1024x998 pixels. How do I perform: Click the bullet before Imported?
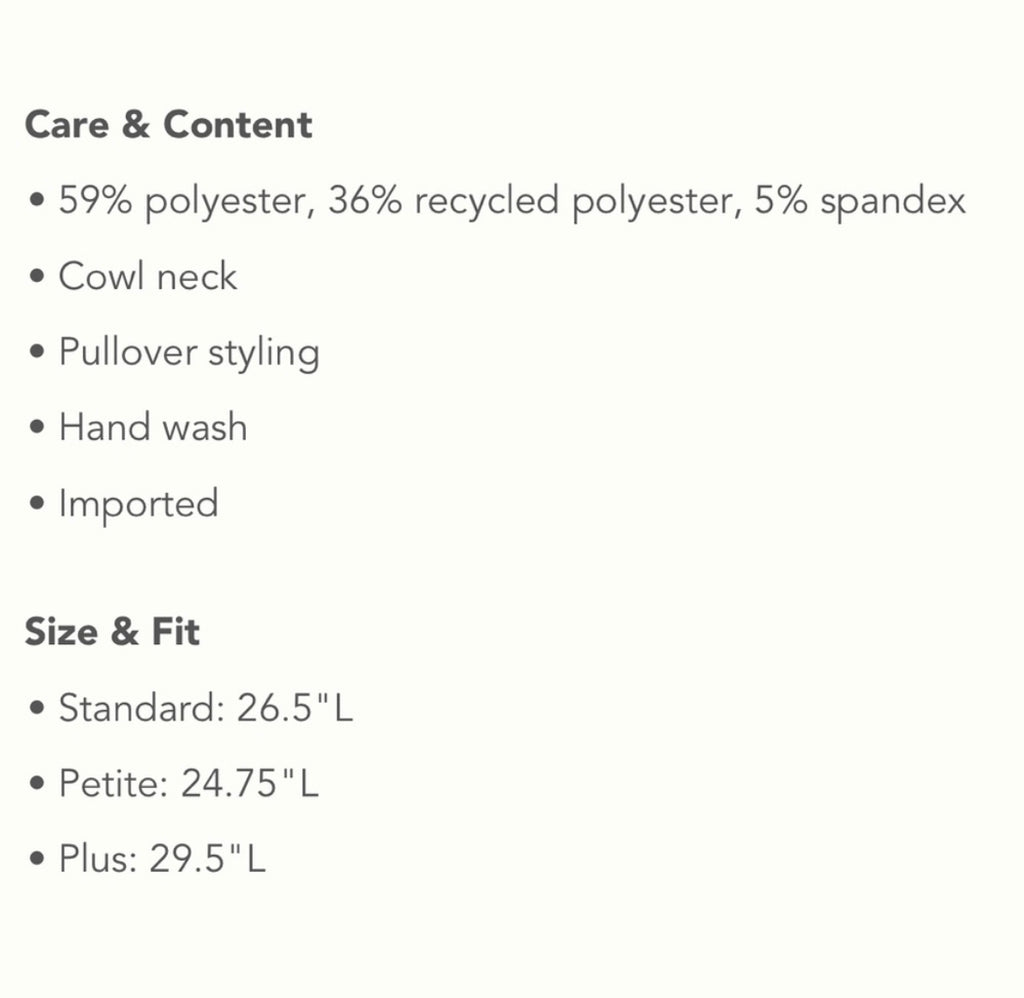coord(37,504)
